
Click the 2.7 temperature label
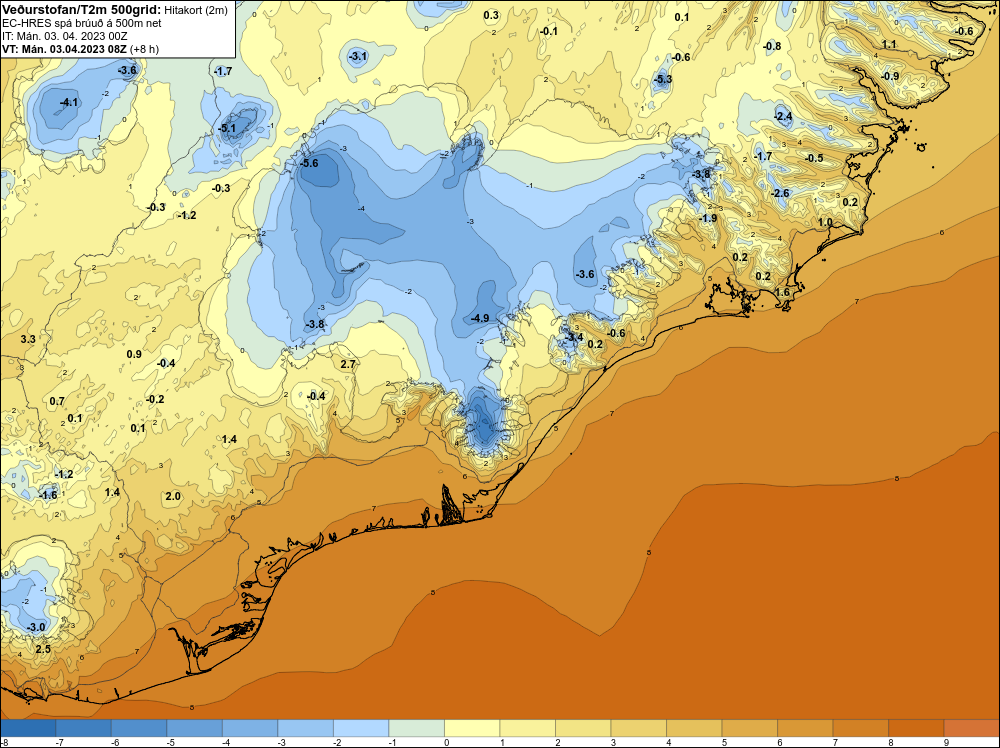click(348, 364)
